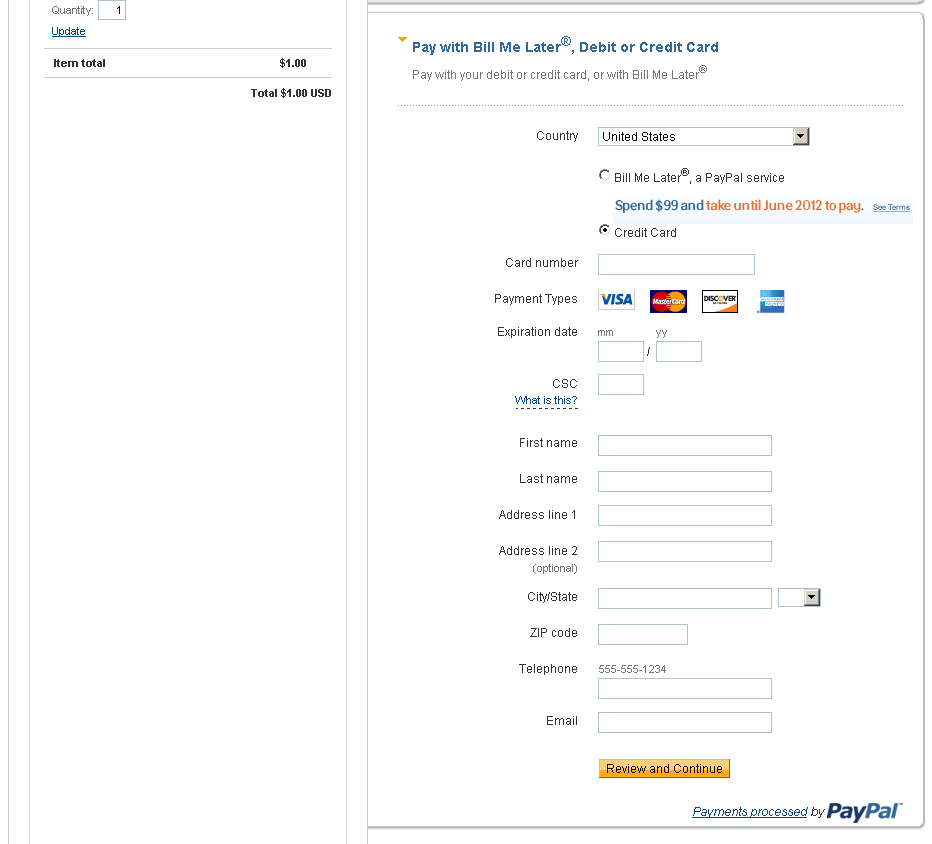Select the Bill Me Later radio option
This screenshot has height=844, width=932.
click(604, 175)
